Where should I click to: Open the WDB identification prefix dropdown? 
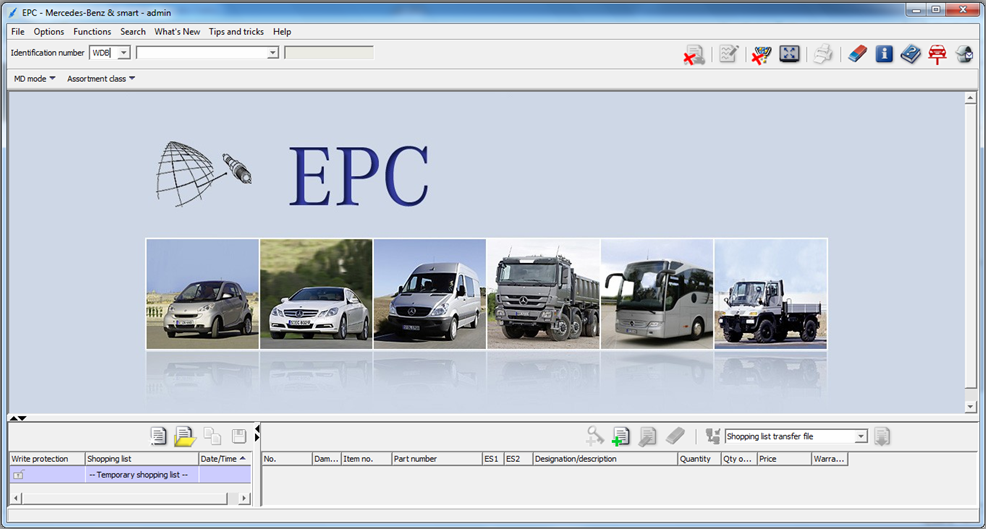124,53
